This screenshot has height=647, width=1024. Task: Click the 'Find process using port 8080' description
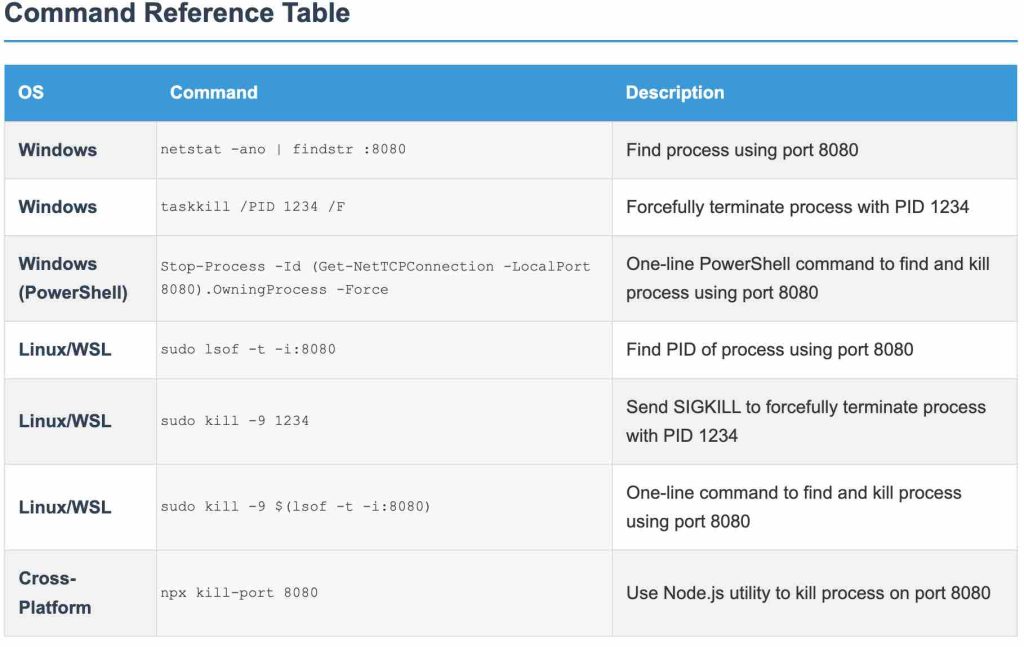click(x=742, y=150)
